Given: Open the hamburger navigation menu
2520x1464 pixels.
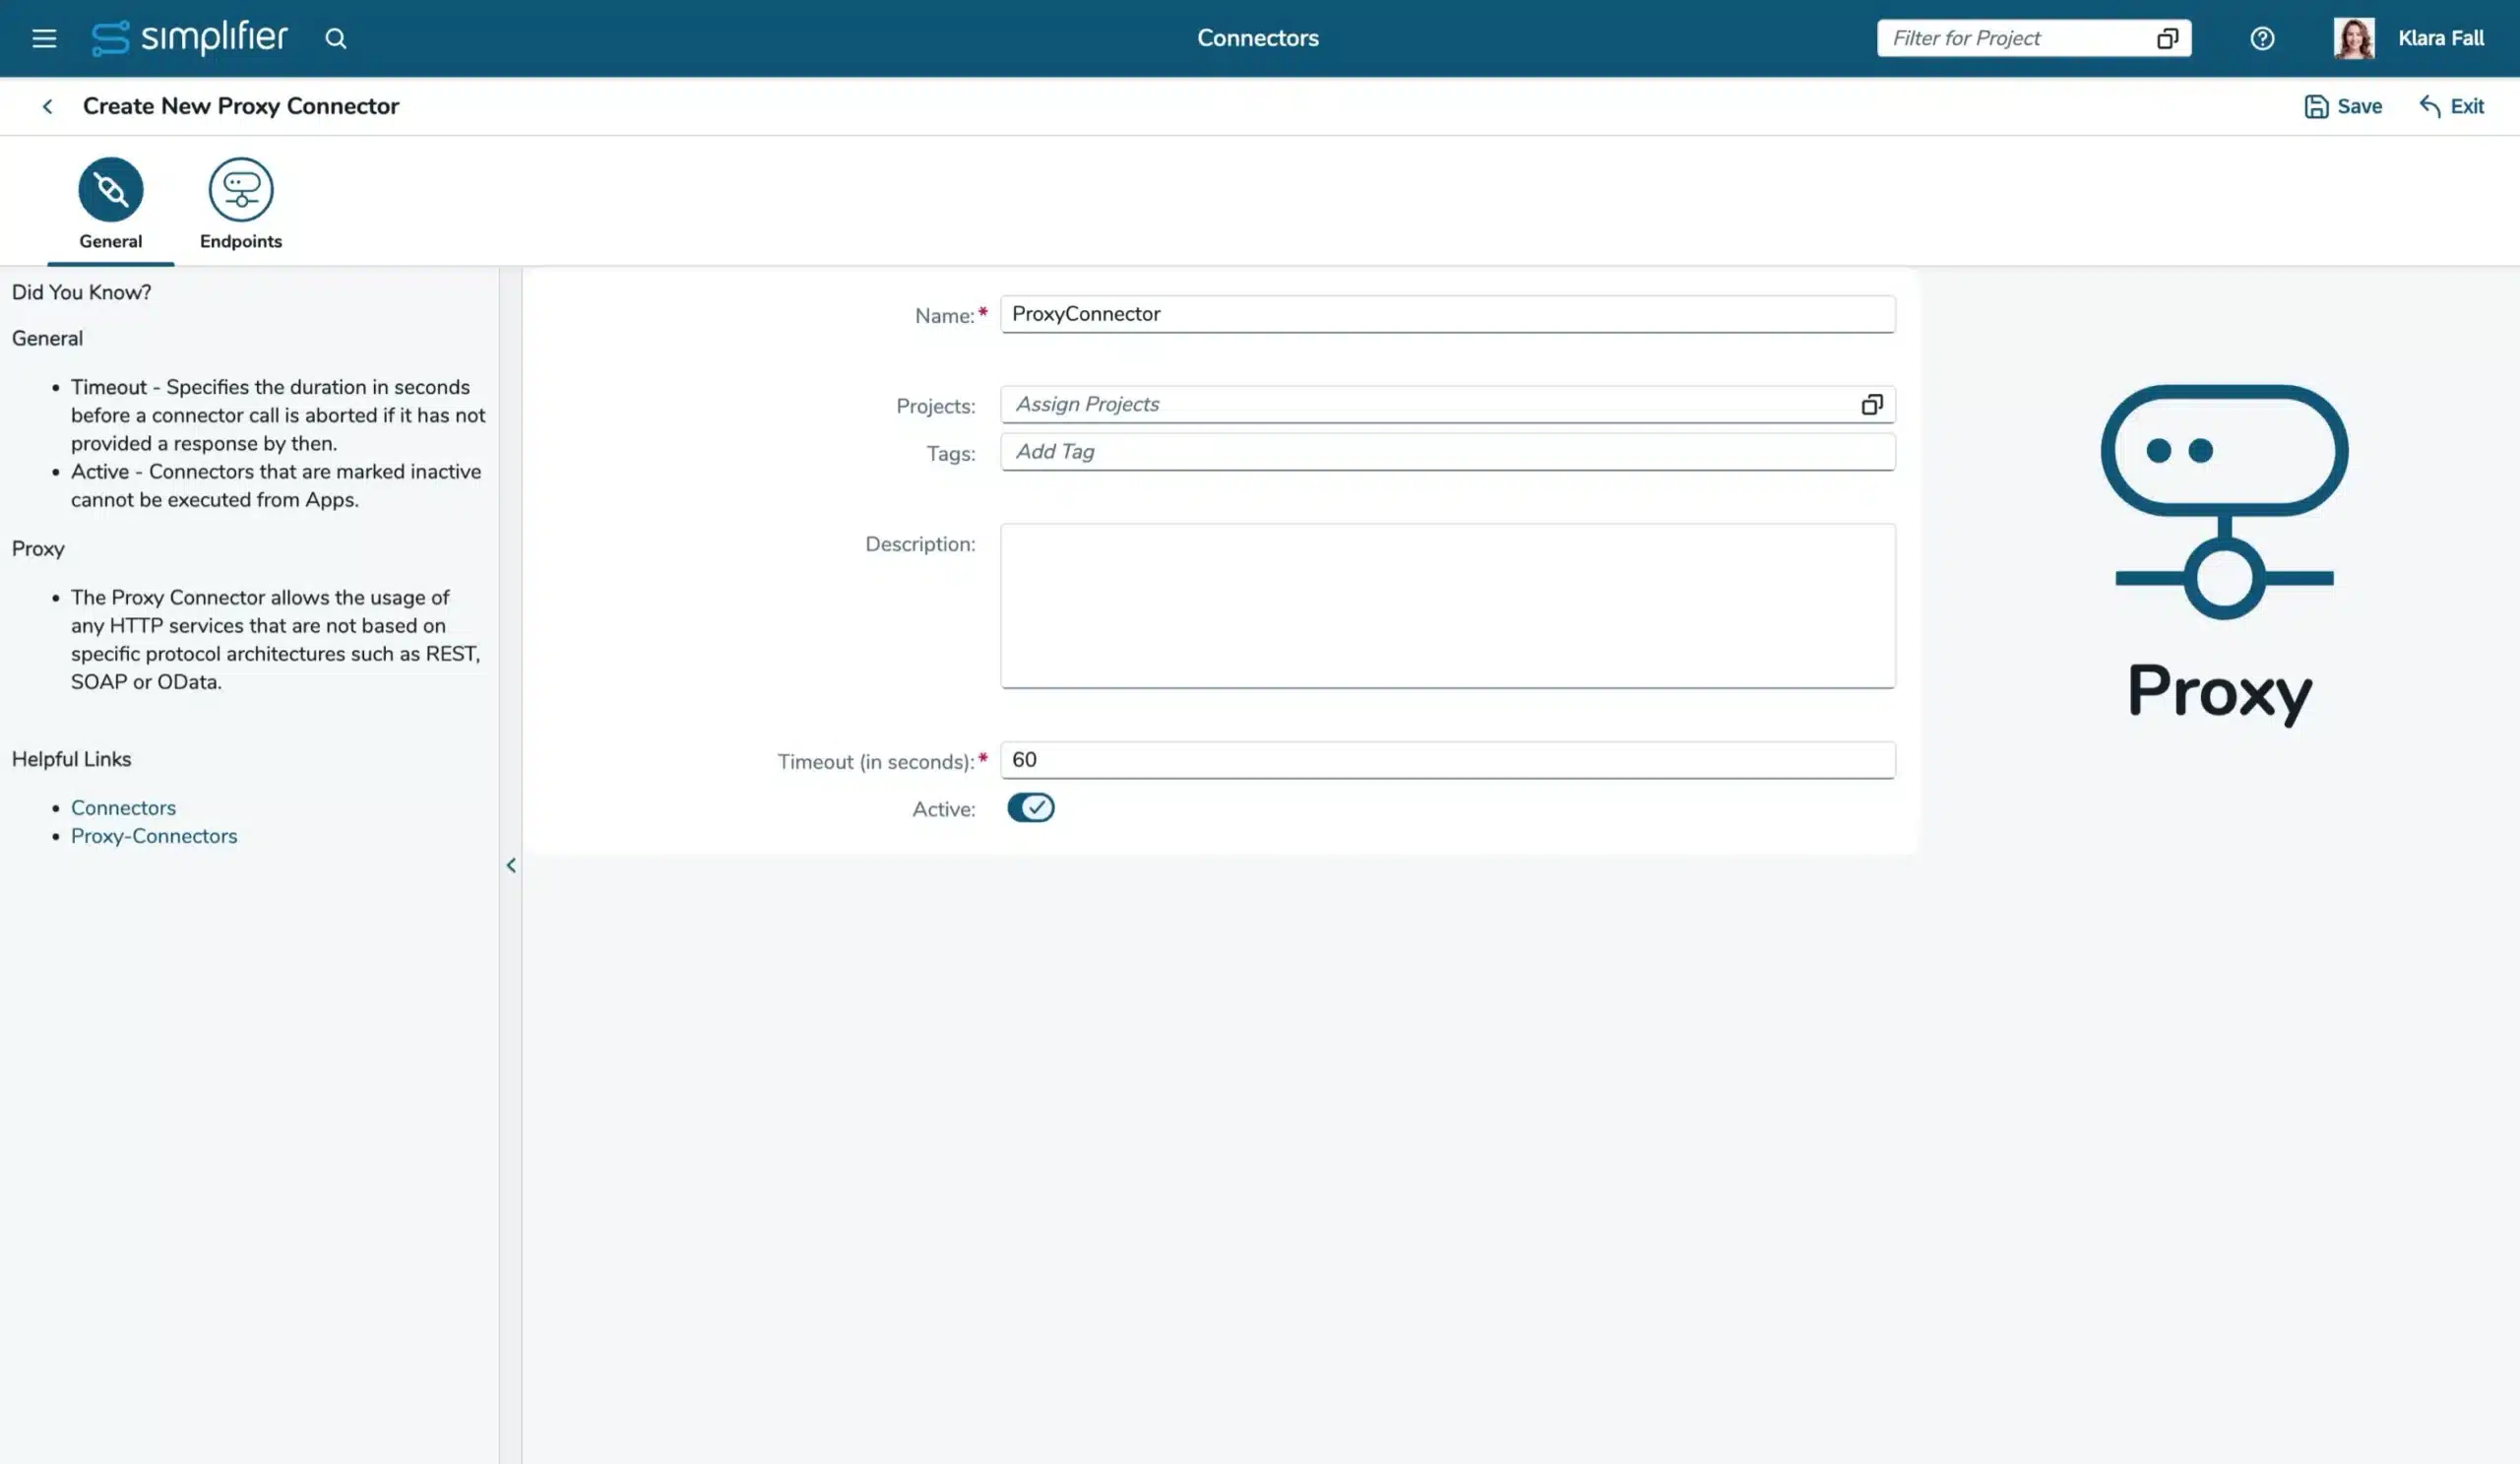Looking at the screenshot, I should [44, 38].
